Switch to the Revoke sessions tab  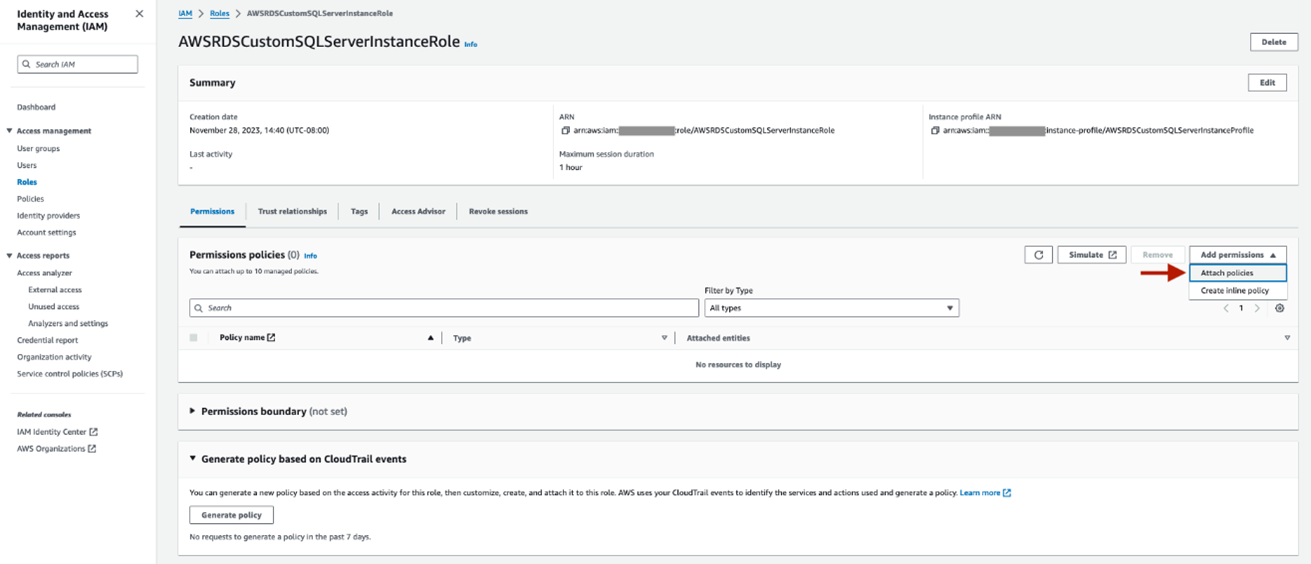(x=498, y=212)
